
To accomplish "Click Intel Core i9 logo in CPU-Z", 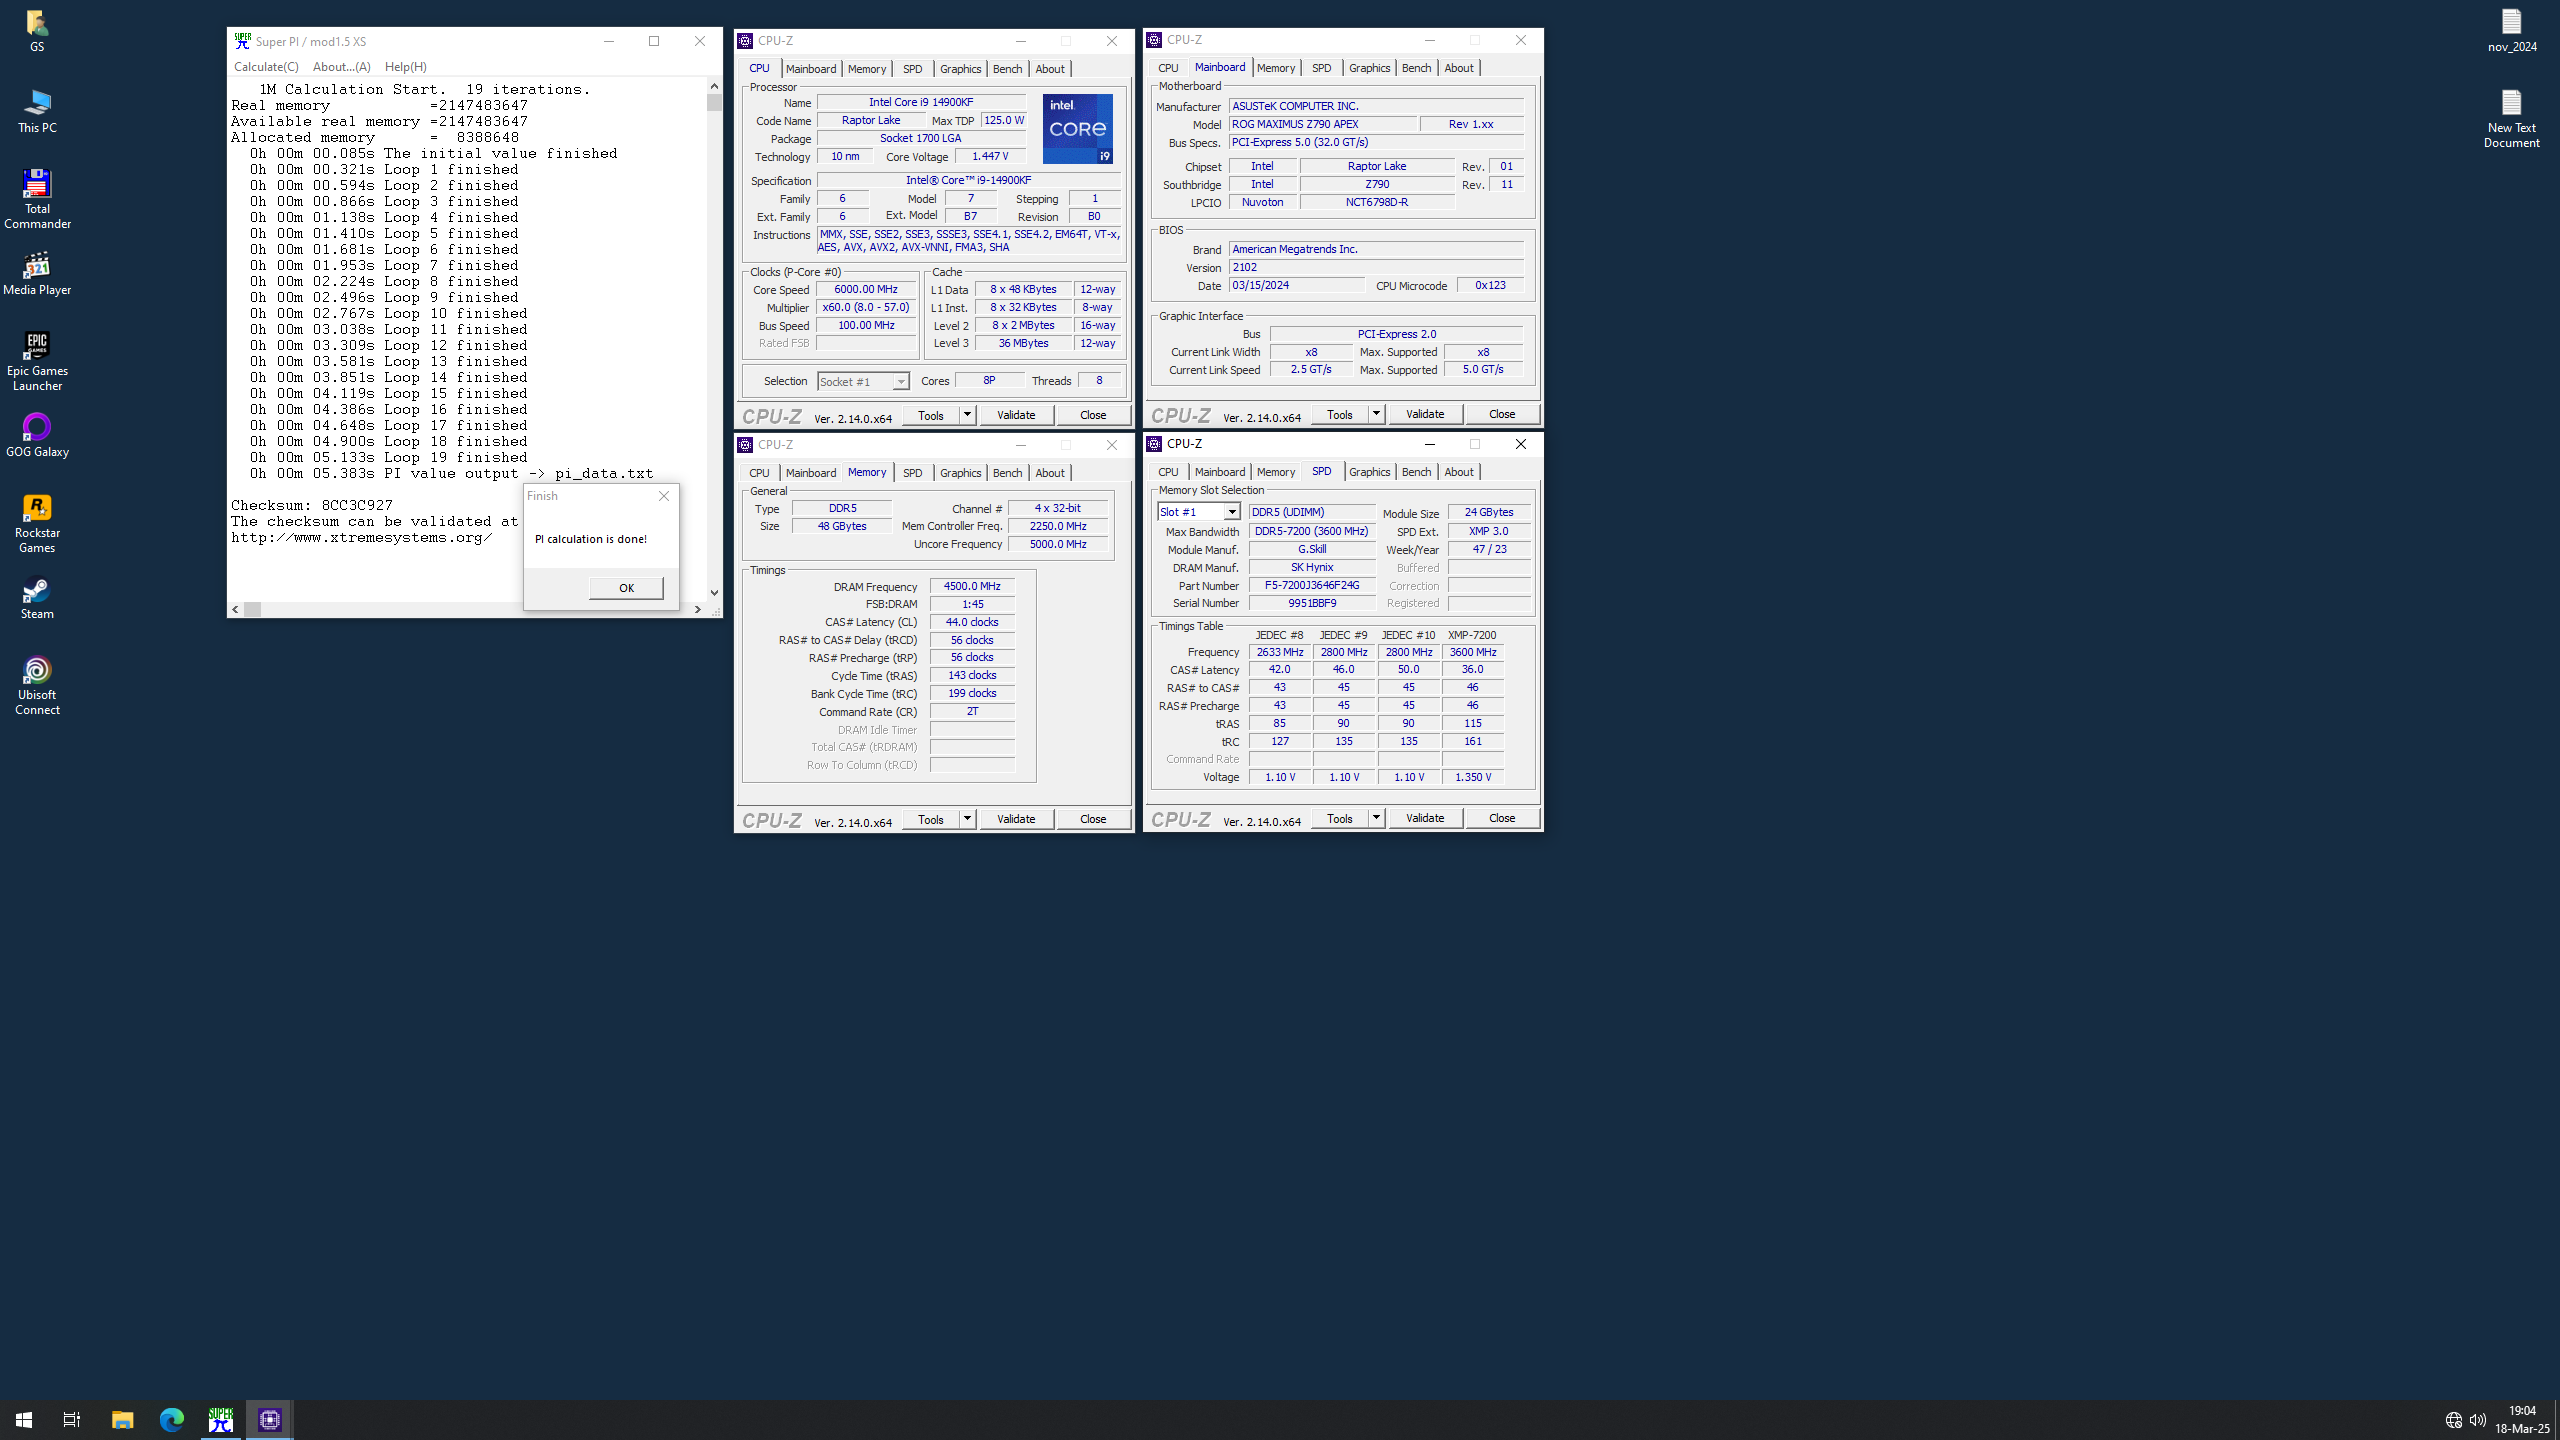I will tap(1077, 129).
